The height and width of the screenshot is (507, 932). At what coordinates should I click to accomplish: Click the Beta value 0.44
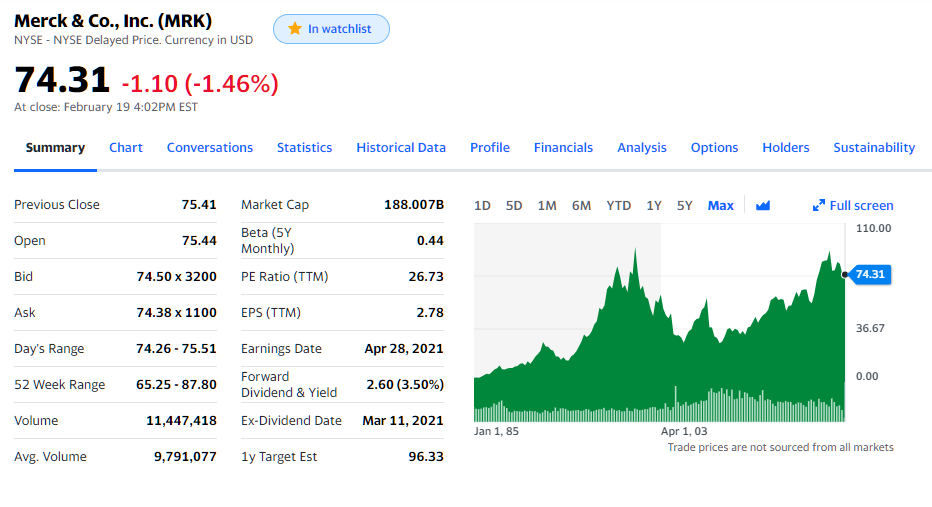[430, 241]
